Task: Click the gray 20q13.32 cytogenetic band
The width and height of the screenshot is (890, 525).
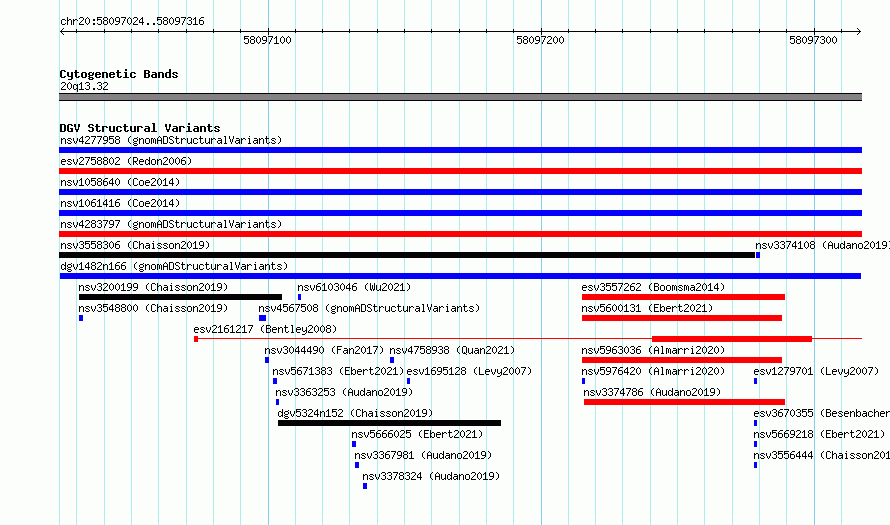Action: tap(460, 97)
